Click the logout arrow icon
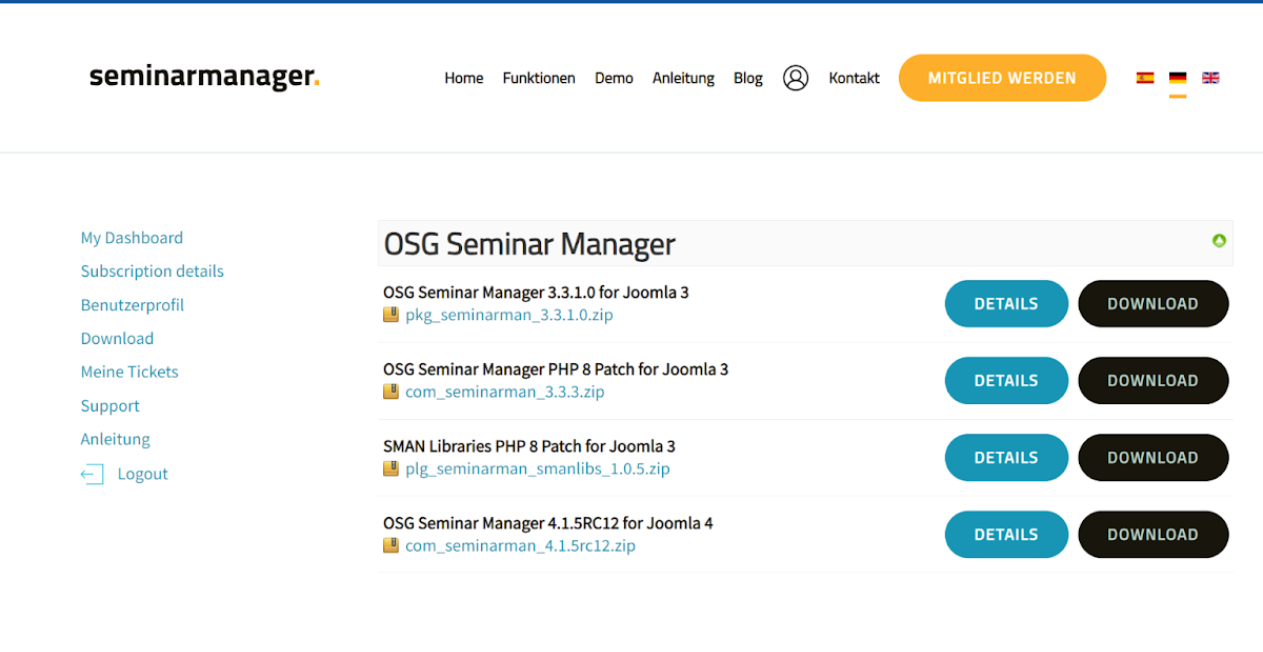The height and width of the screenshot is (652, 1263). [x=92, y=474]
